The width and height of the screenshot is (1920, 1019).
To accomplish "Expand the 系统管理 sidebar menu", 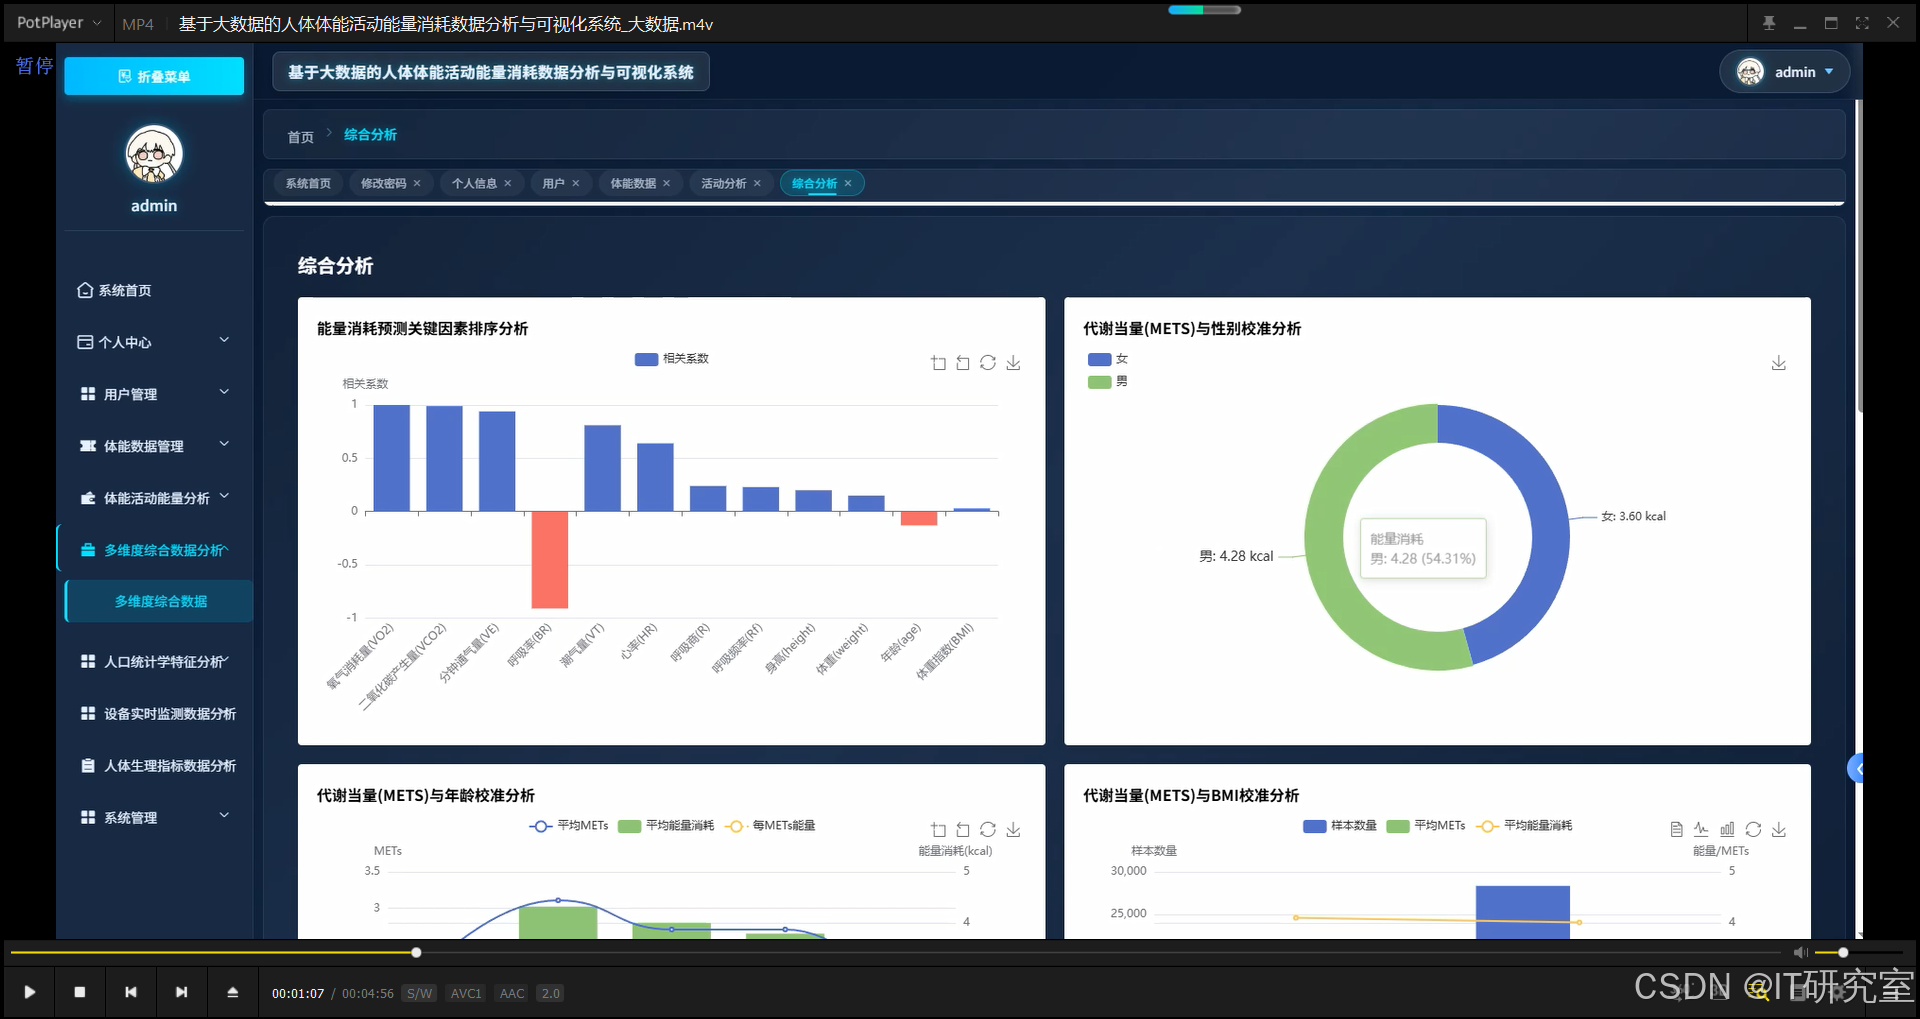I will click(x=154, y=817).
